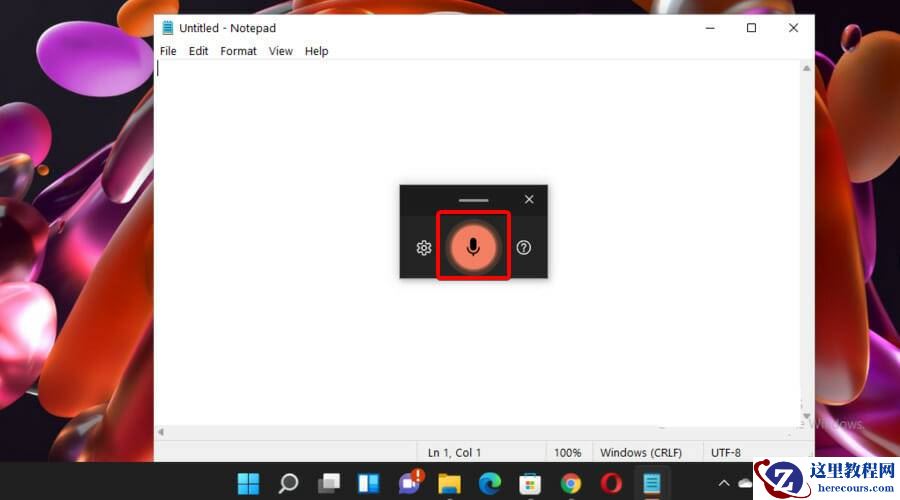Open the Format menu

pos(238,51)
